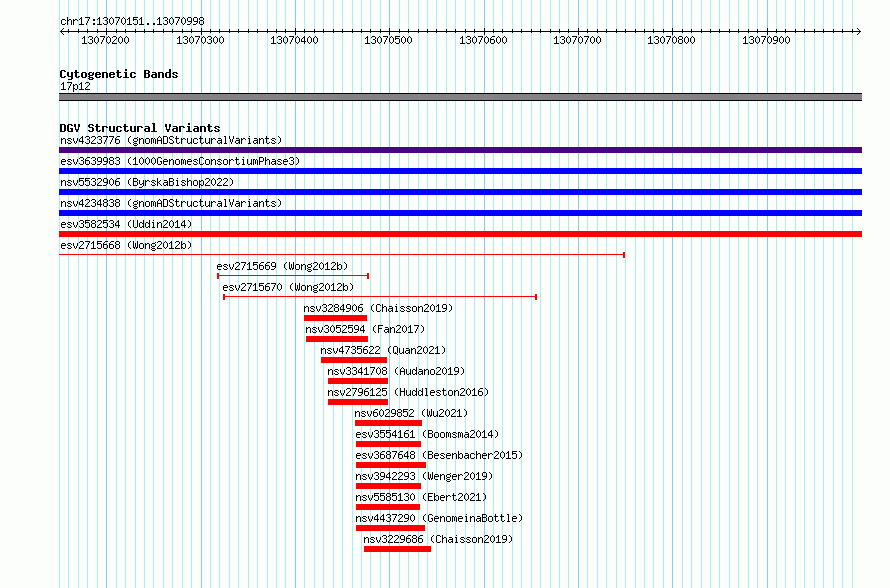Click the red nsv3052594 variant bar

tap(337, 339)
